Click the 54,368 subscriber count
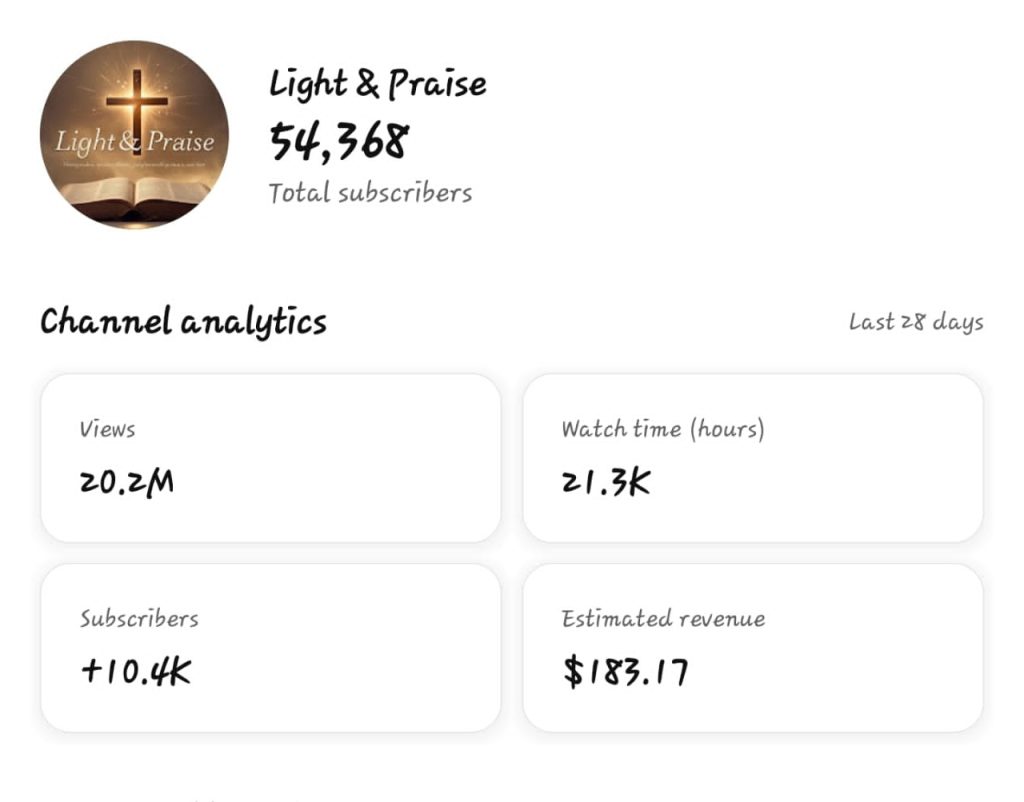This screenshot has width=1024, height=802. pos(338,143)
